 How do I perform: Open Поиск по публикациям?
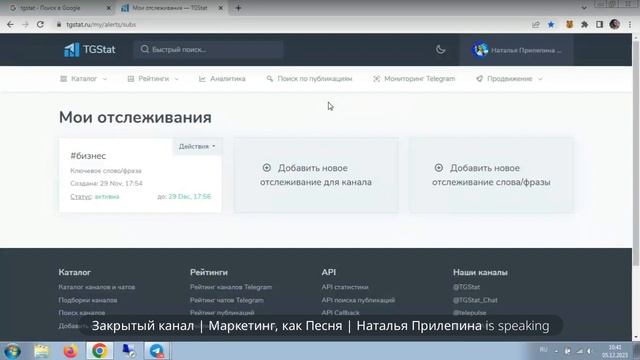309,79
